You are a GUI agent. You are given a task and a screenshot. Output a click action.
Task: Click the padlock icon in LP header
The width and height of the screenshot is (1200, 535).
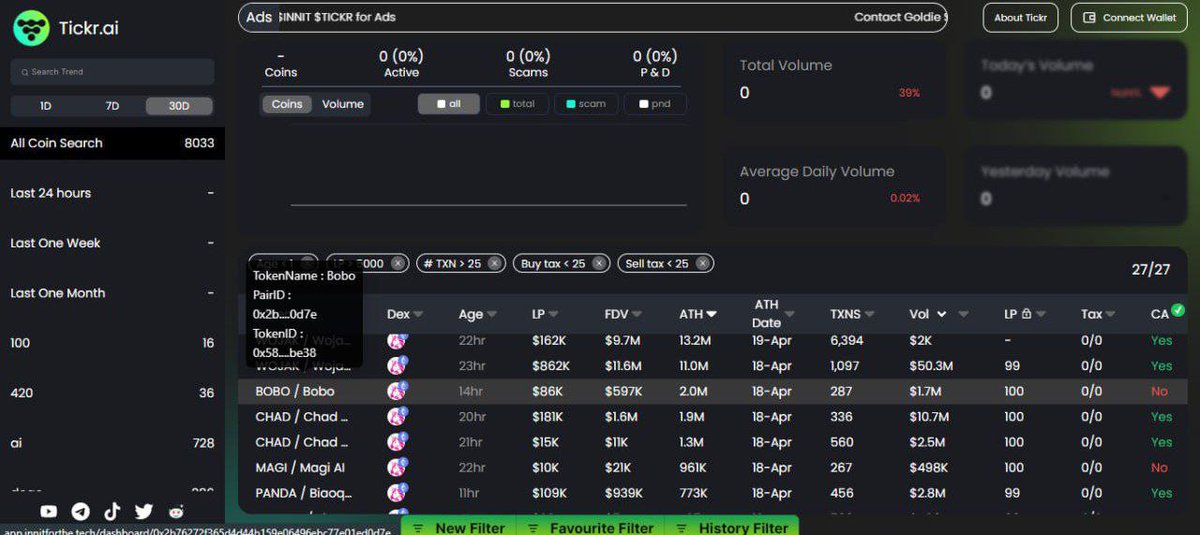[x=1027, y=314]
